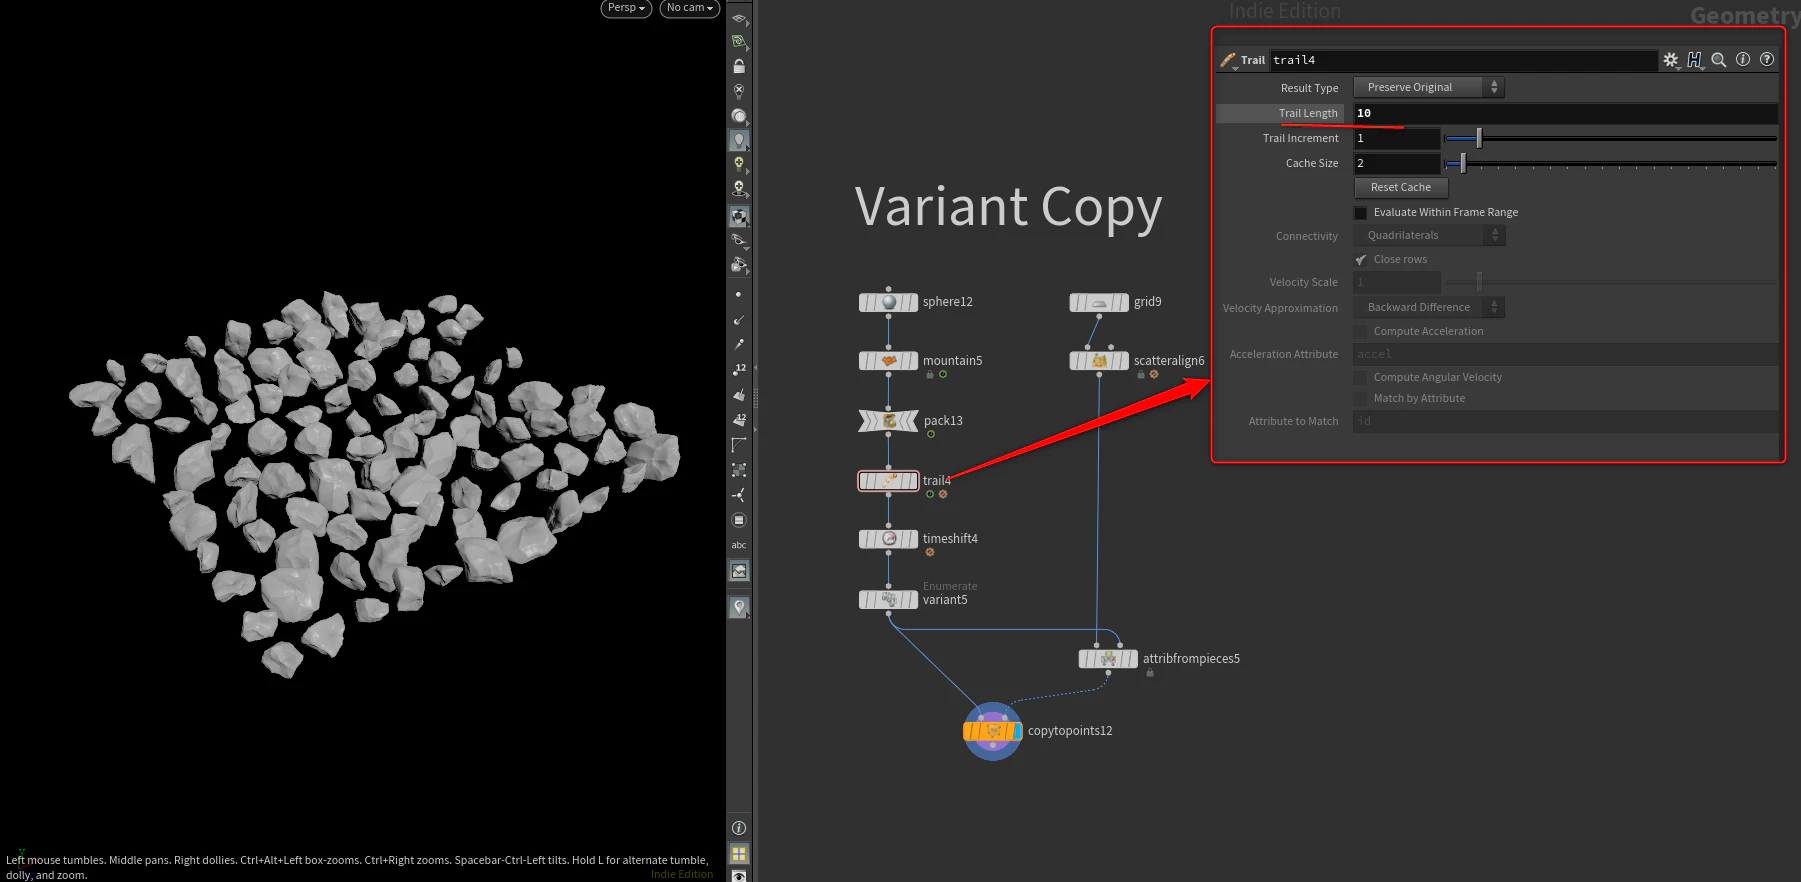Click the lock icon in viewport toolbar
Screen dimensions: 1801x882
(x=739, y=66)
